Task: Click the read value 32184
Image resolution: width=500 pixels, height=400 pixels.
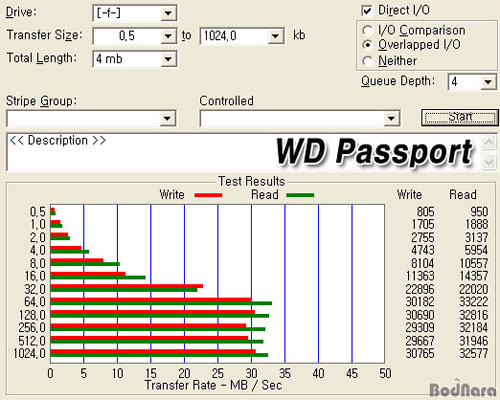Action: point(474,328)
